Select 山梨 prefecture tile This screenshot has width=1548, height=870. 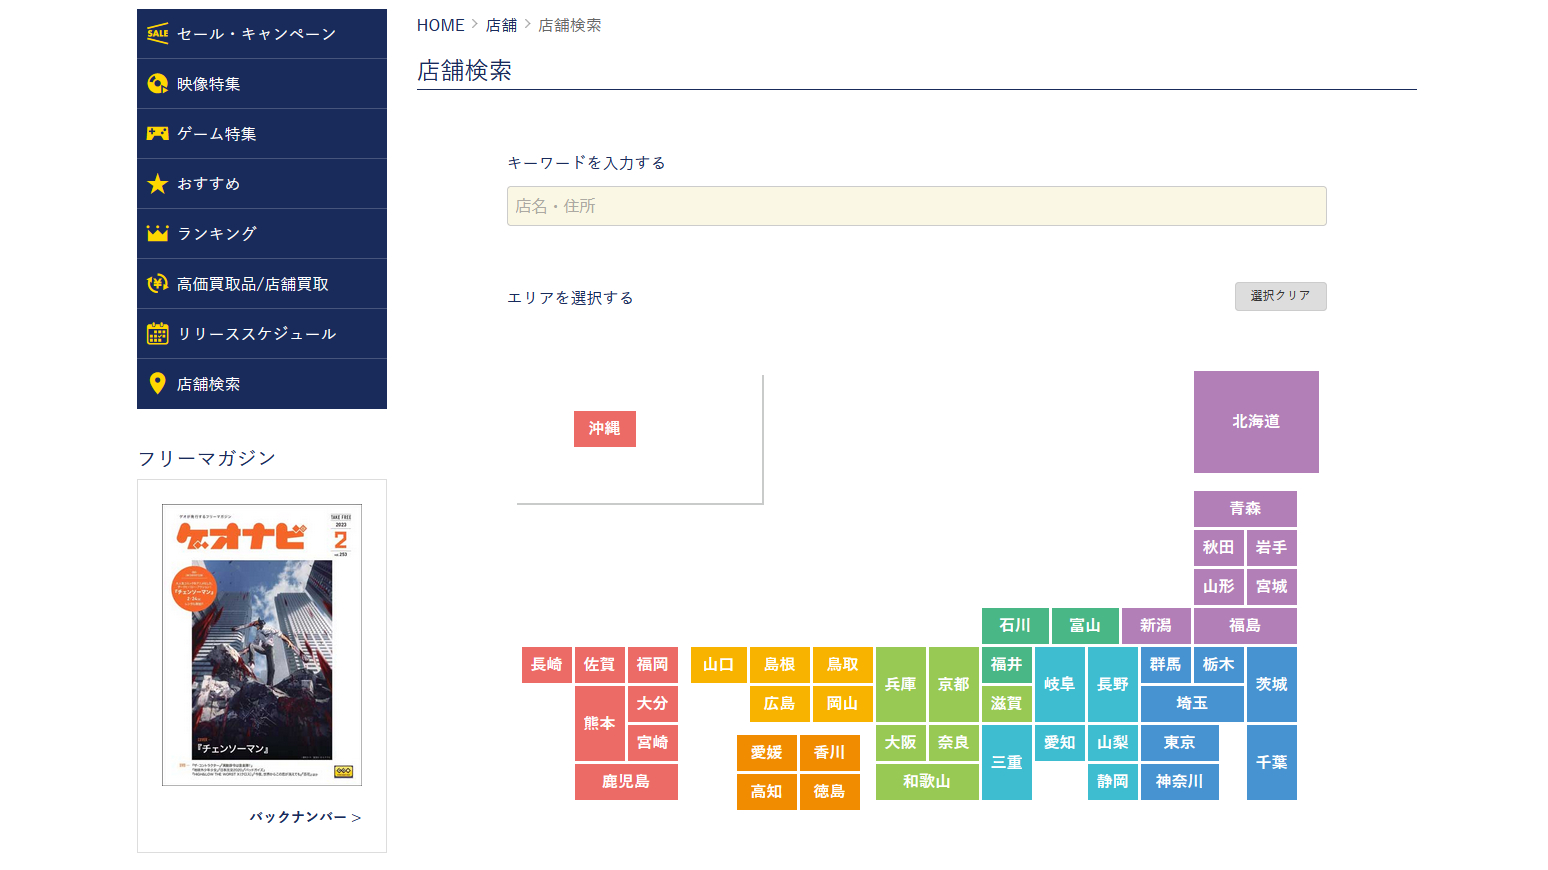point(1113,743)
